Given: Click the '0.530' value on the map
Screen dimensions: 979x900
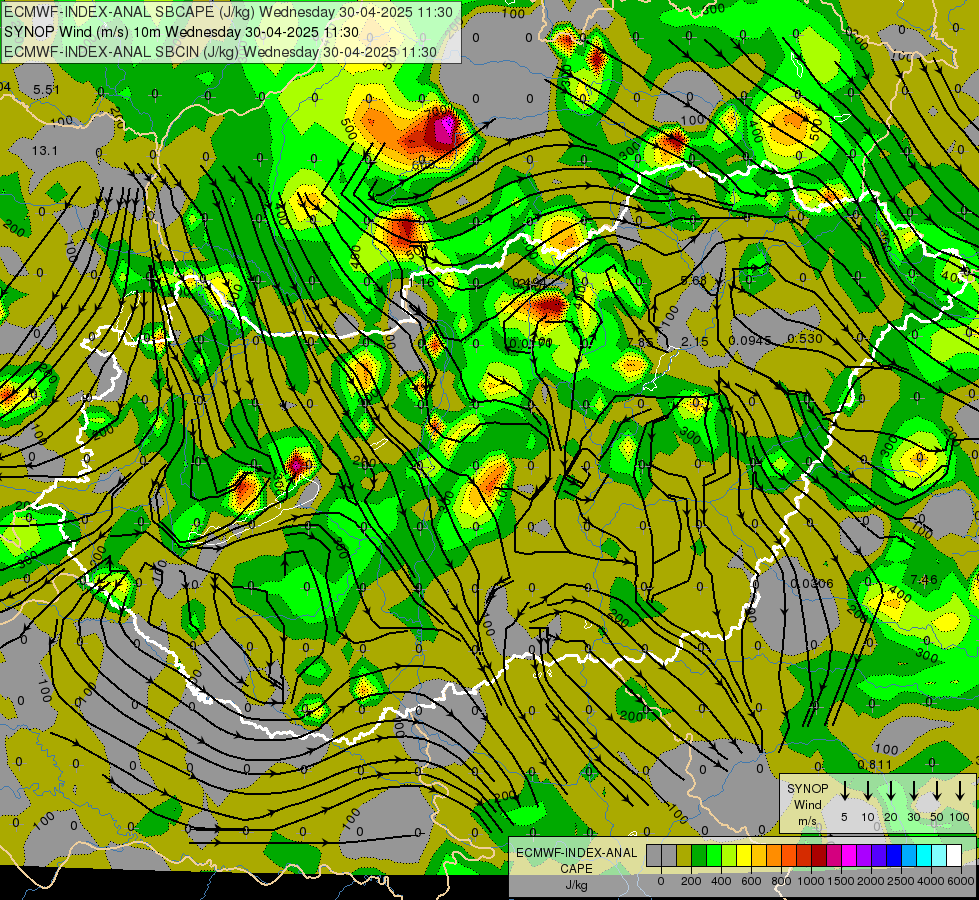Looking at the screenshot, I should [x=804, y=339].
